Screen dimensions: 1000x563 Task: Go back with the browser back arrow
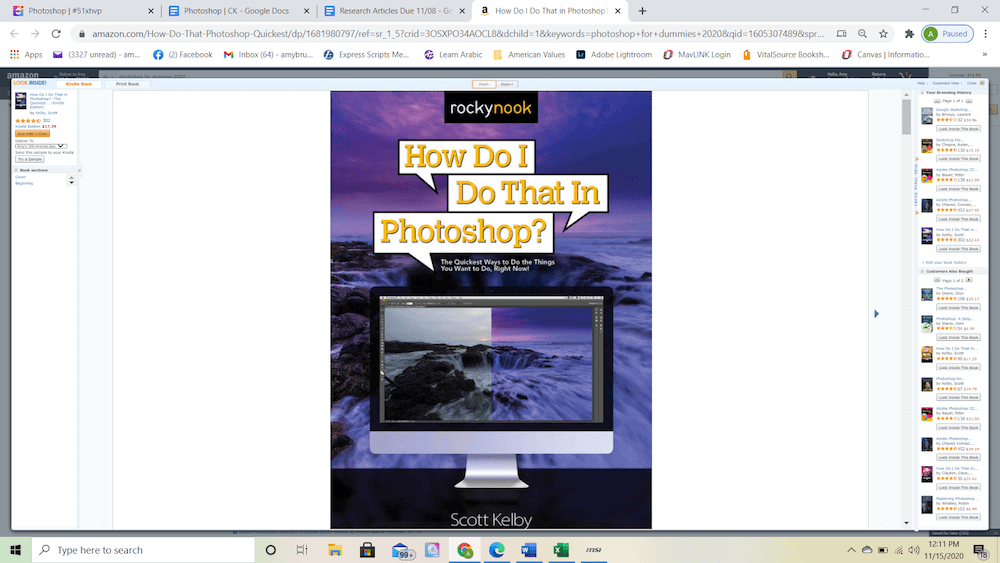click(15, 34)
